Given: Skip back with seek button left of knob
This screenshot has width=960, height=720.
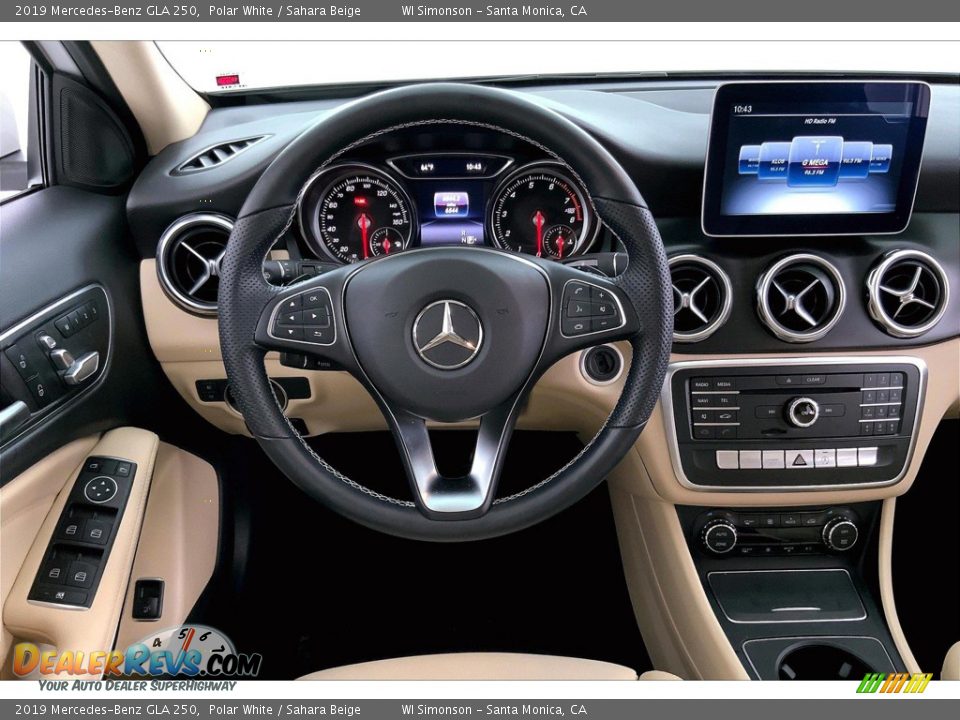Looking at the screenshot, I should (x=770, y=411).
